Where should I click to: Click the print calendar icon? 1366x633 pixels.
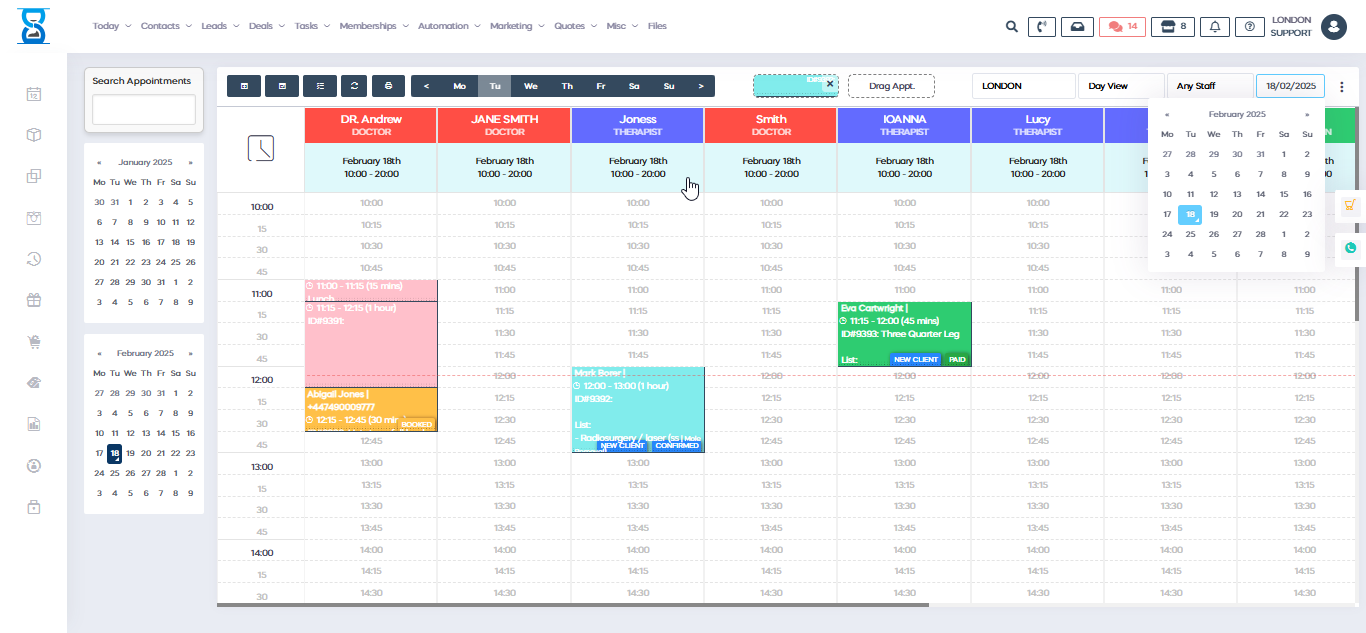[389, 86]
